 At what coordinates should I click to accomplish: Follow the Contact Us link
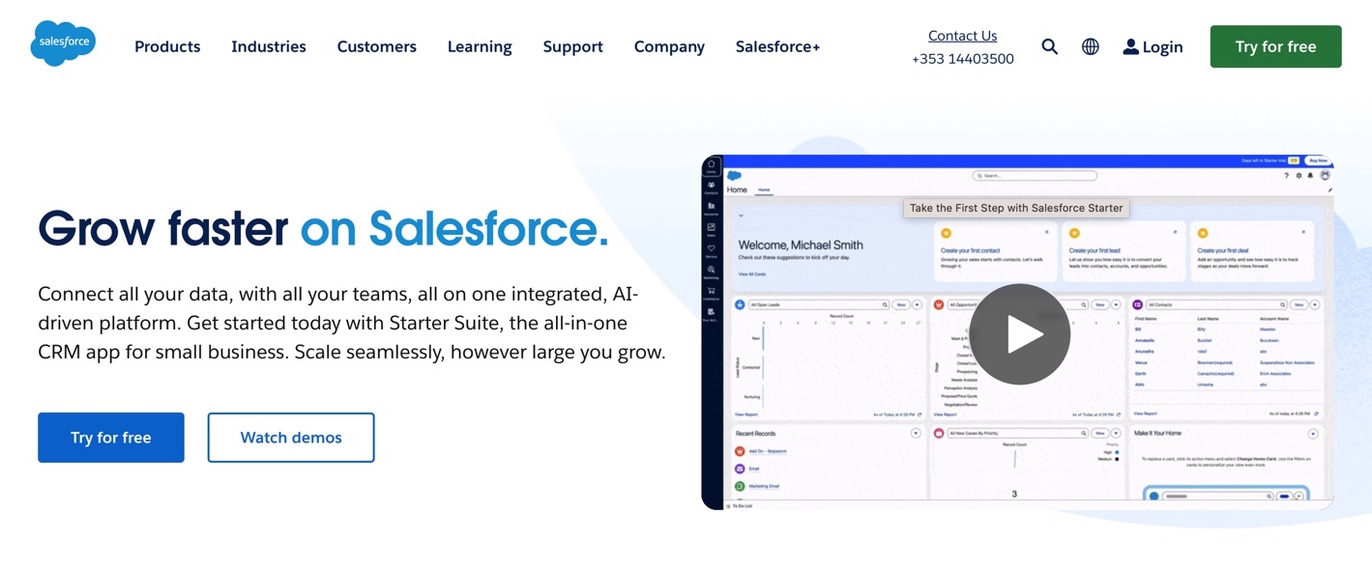coord(962,36)
